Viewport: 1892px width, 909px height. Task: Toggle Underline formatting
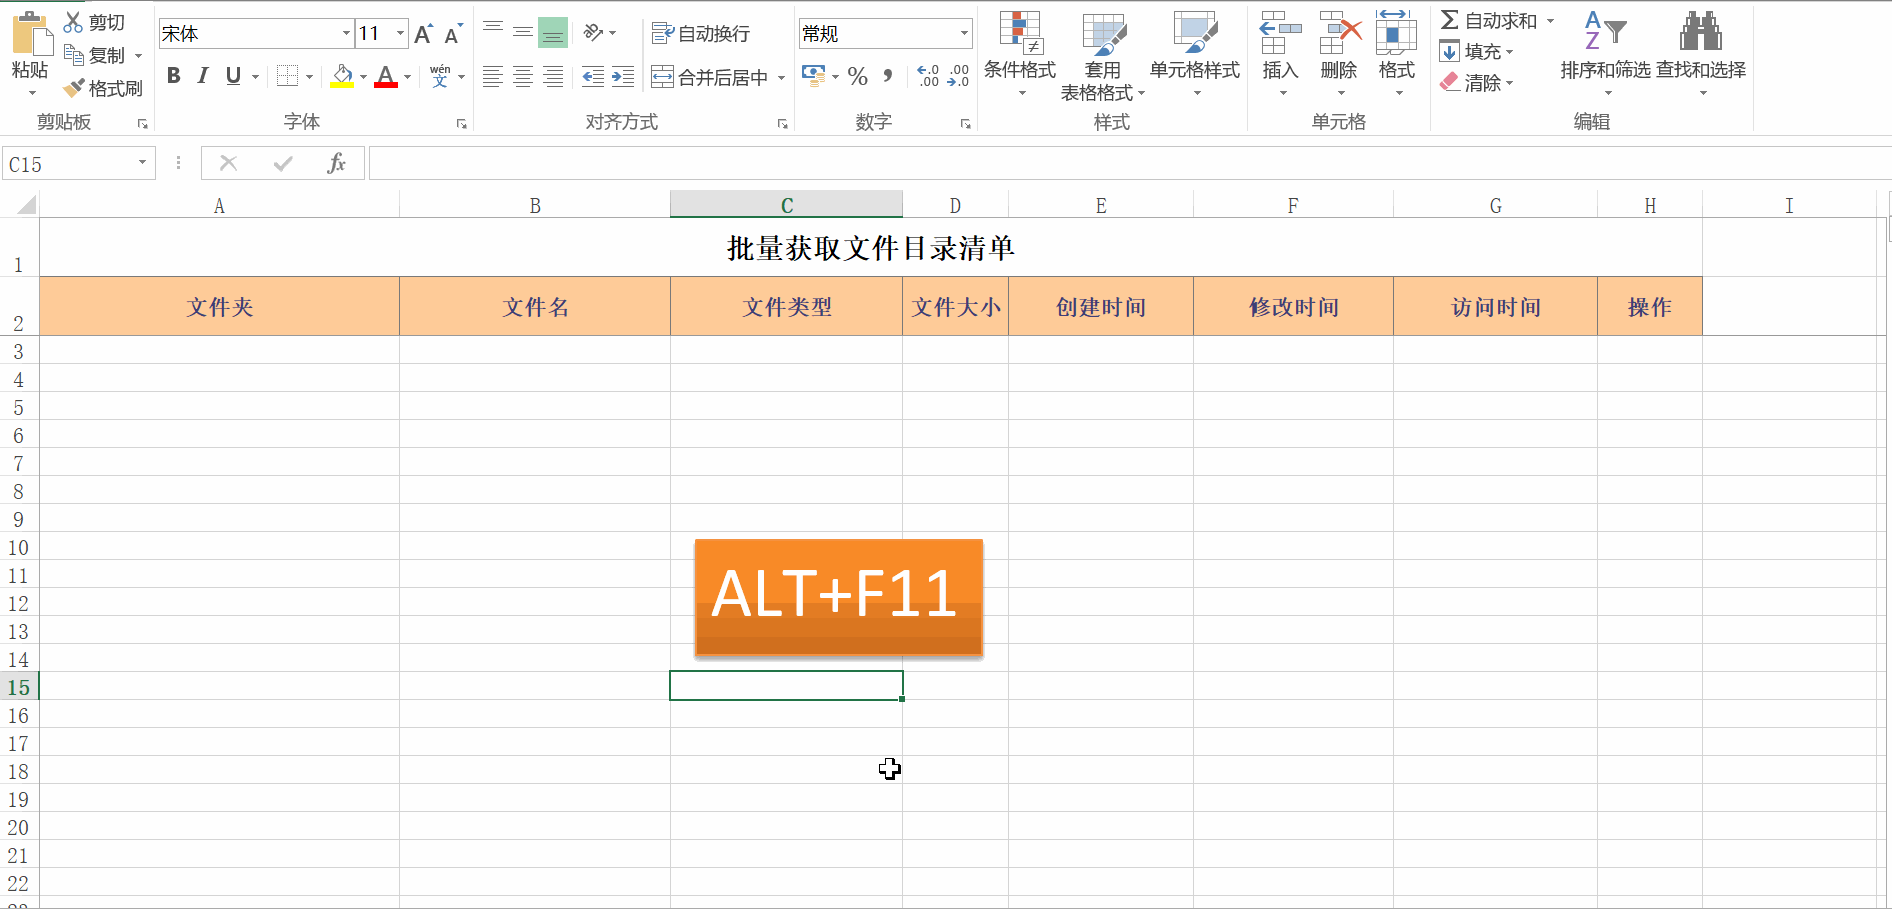click(x=233, y=76)
